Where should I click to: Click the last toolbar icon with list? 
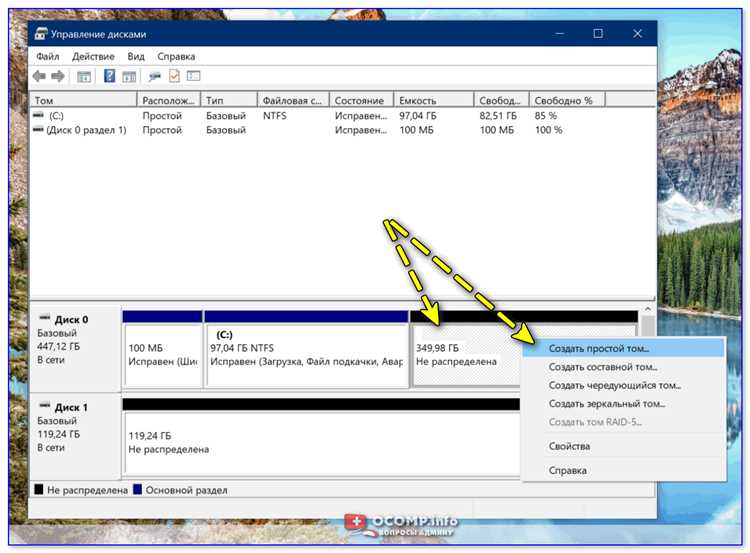pos(193,76)
